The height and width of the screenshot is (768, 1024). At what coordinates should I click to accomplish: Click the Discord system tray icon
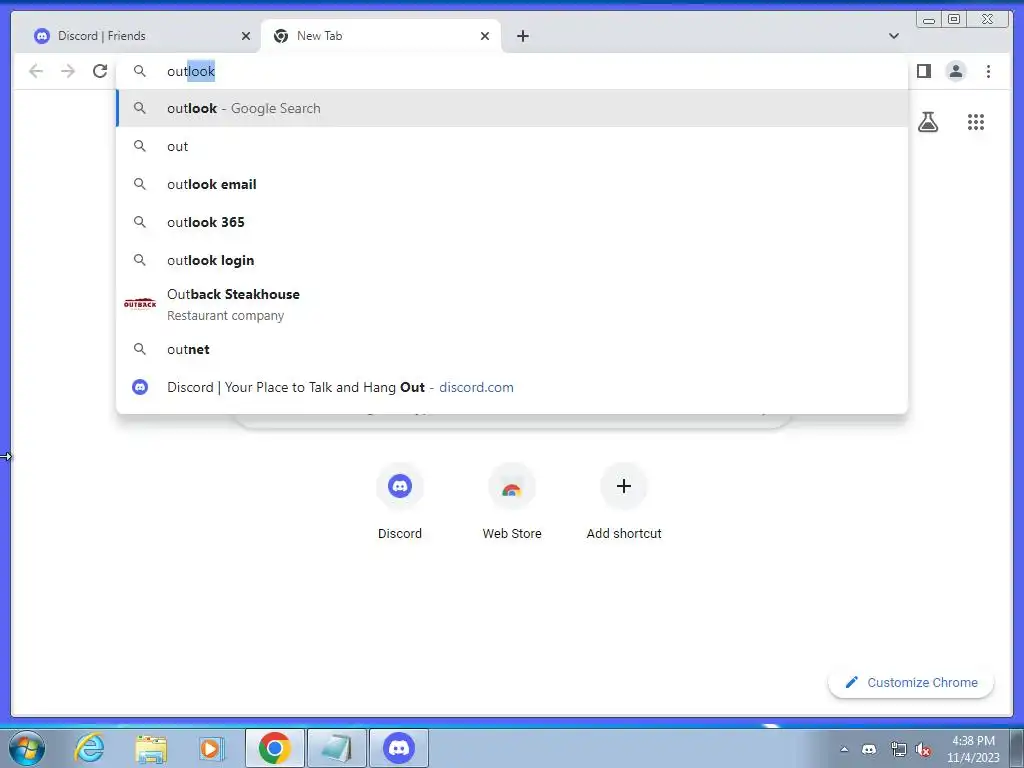(869, 750)
